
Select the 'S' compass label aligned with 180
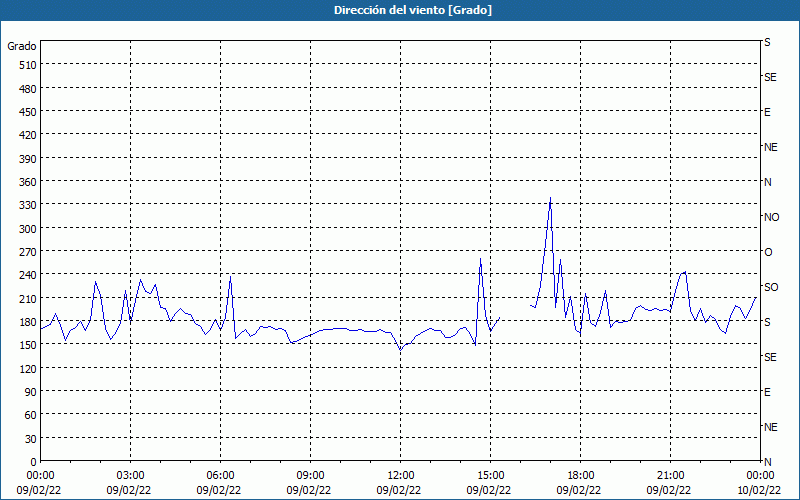tap(767, 322)
